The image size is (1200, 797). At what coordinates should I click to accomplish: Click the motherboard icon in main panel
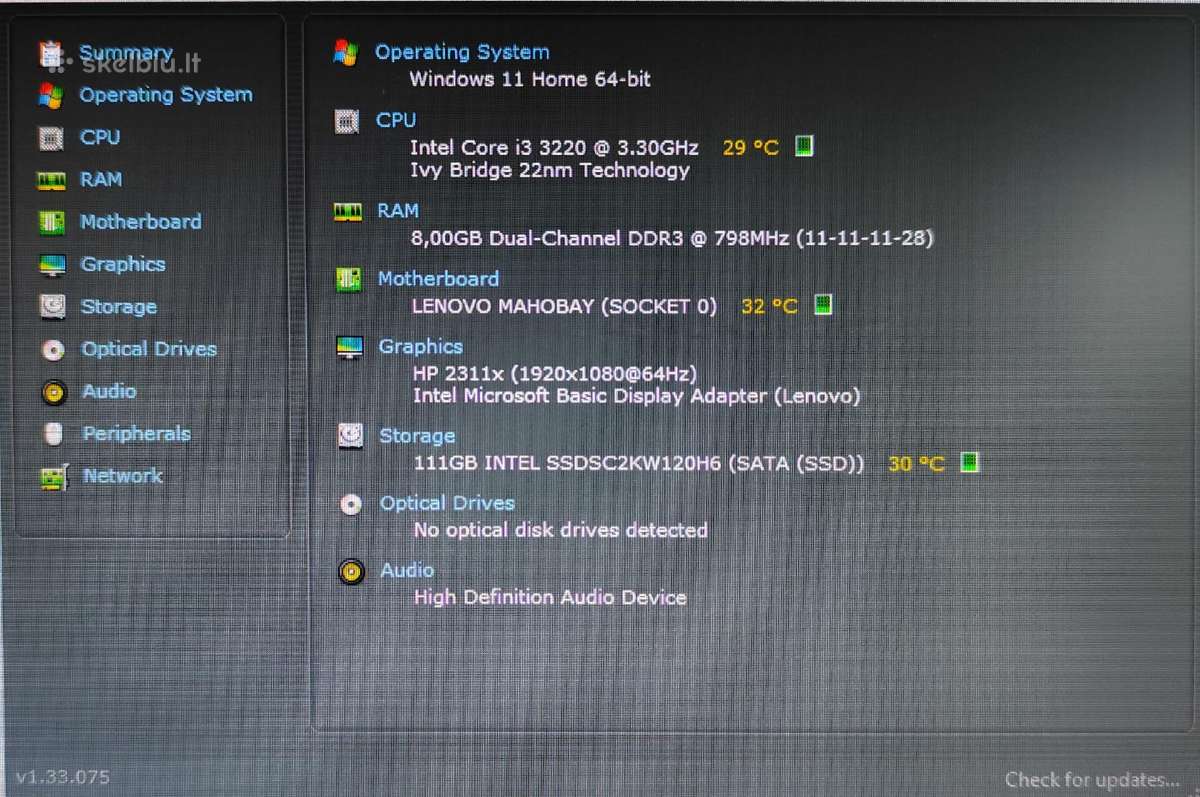click(349, 279)
